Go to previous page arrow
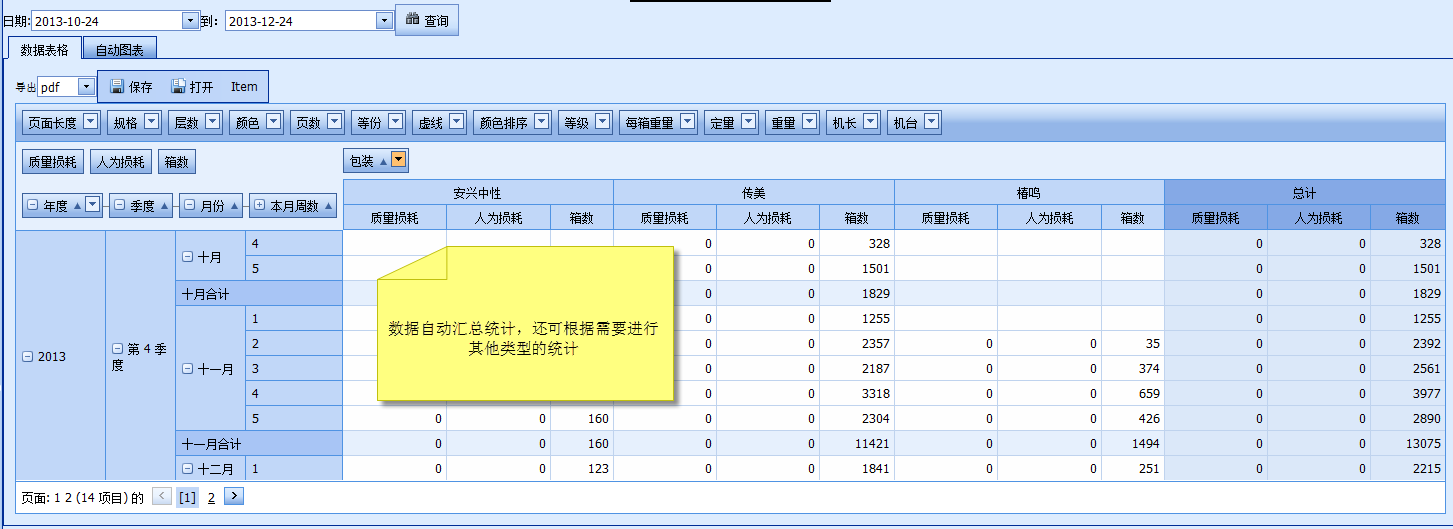The width and height of the screenshot is (1453, 529). tap(161, 496)
